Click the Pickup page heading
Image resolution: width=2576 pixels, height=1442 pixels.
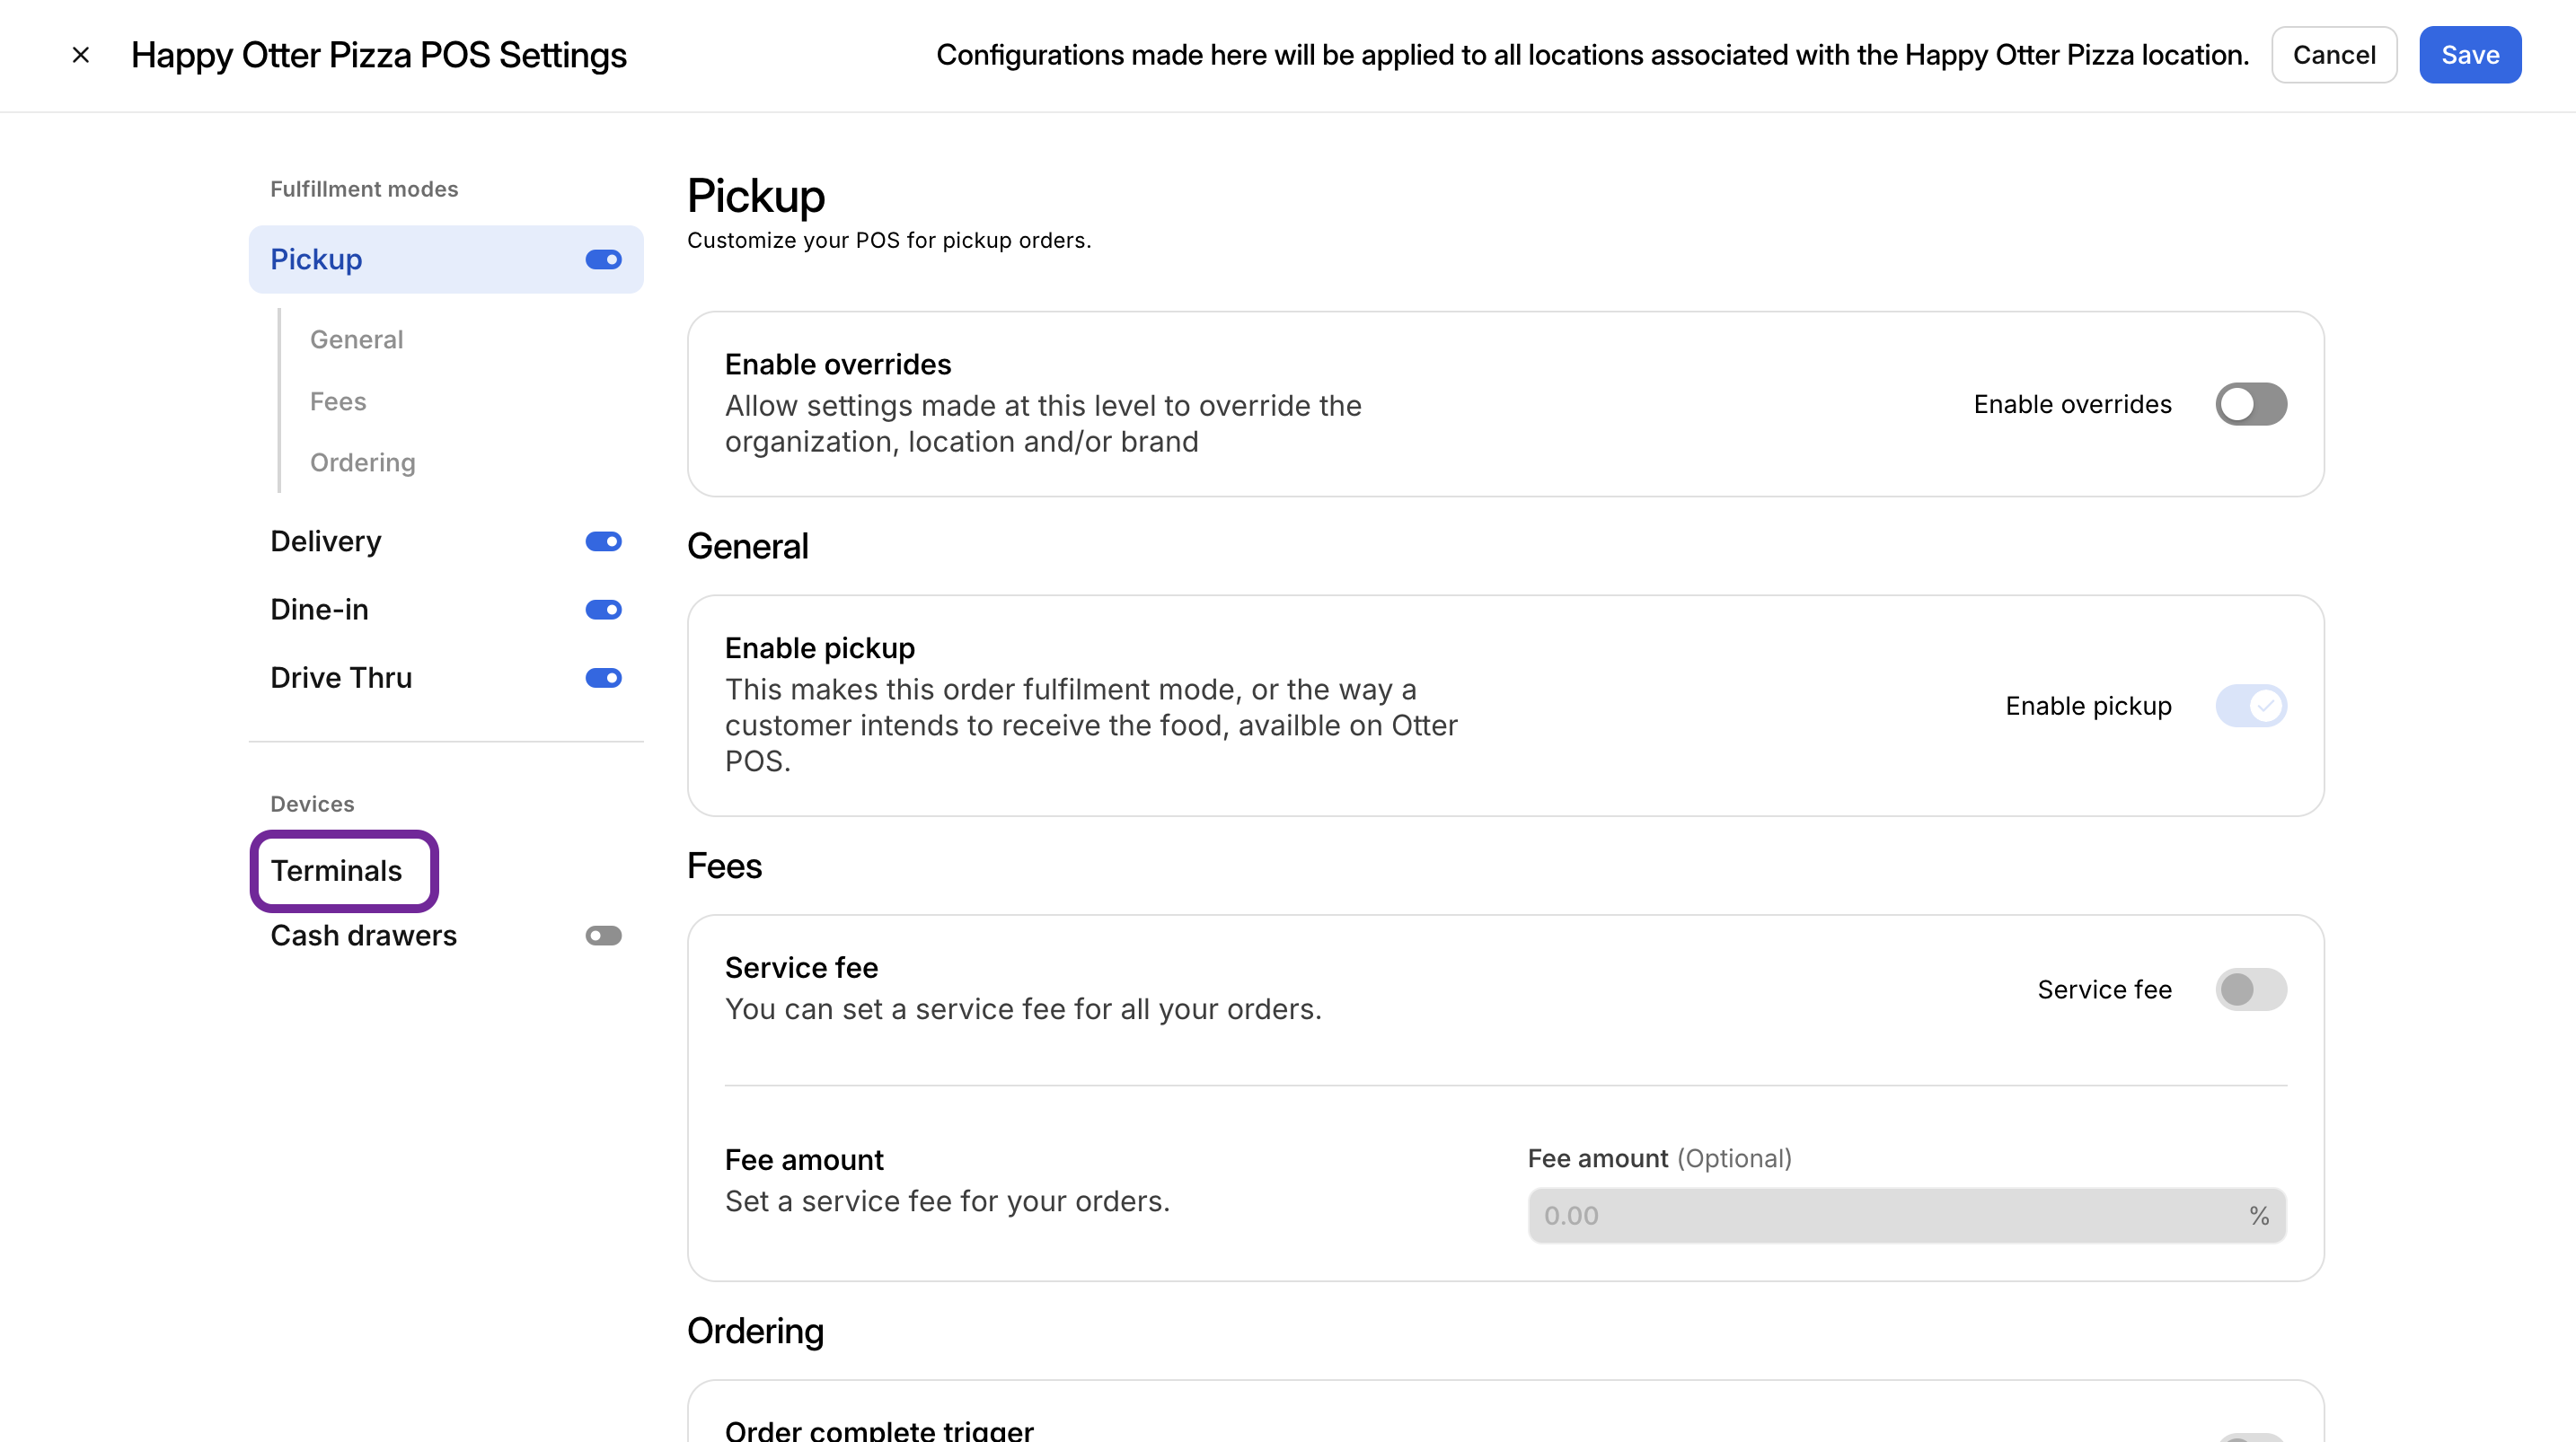pyautogui.click(x=756, y=196)
